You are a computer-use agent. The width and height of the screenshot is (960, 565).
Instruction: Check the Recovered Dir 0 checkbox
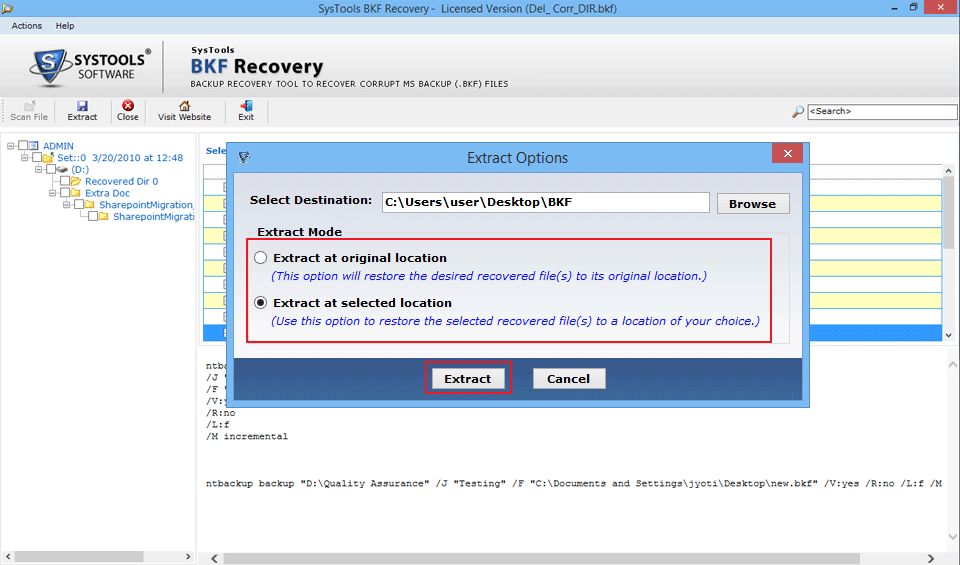[x=65, y=181]
